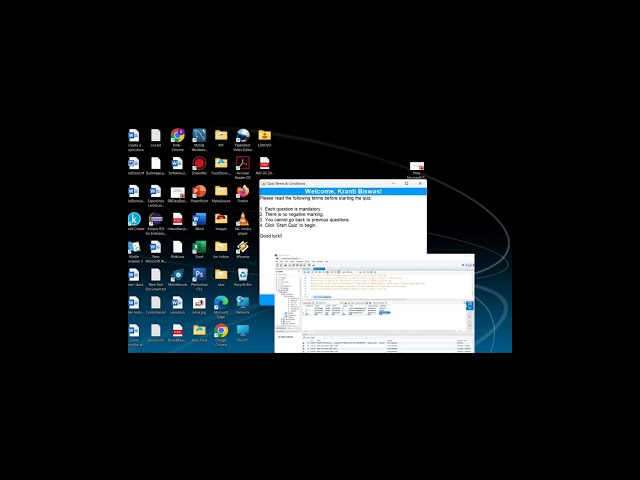Select the new_food folder icon

(199, 333)
